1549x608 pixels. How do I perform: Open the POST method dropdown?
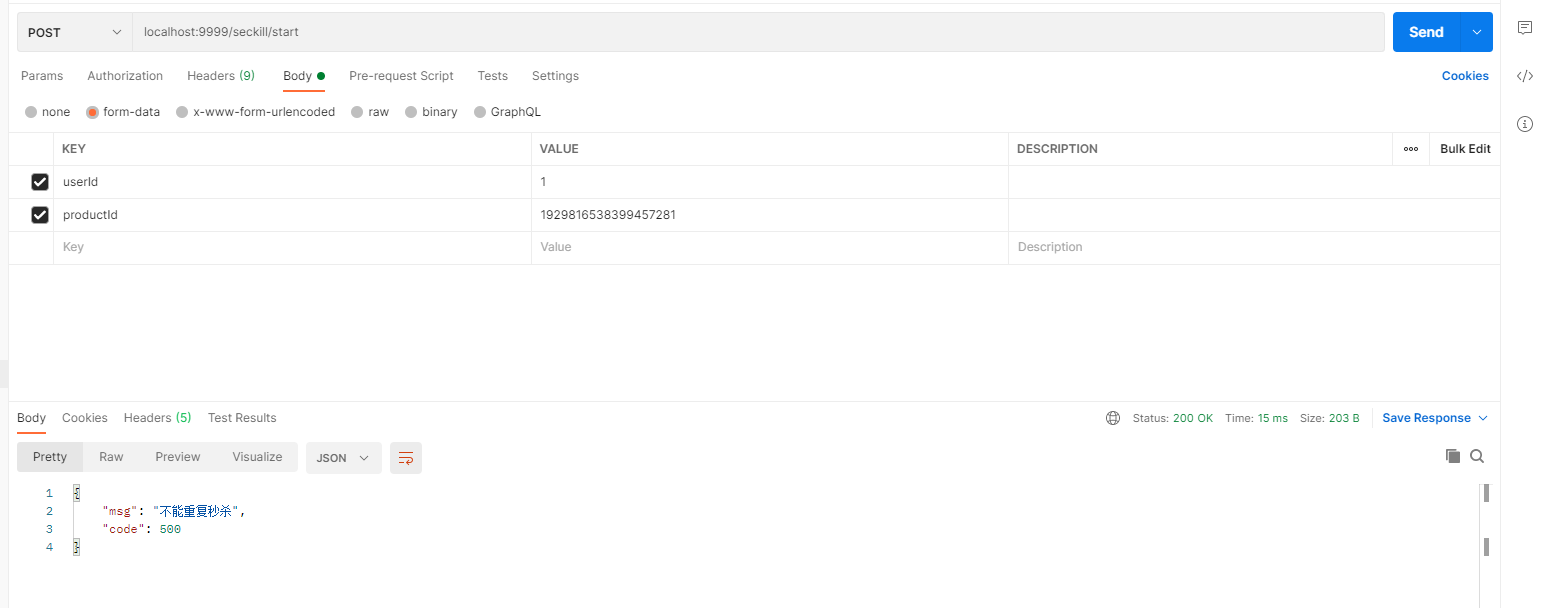(75, 32)
